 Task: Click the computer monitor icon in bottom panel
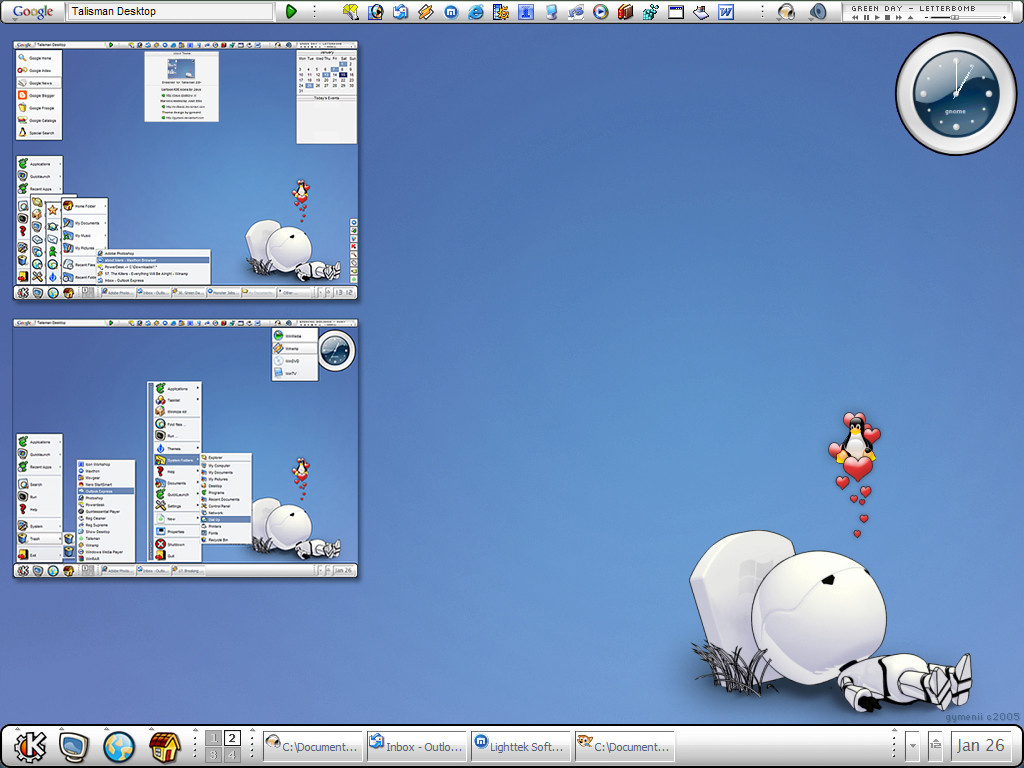point(74,746)
